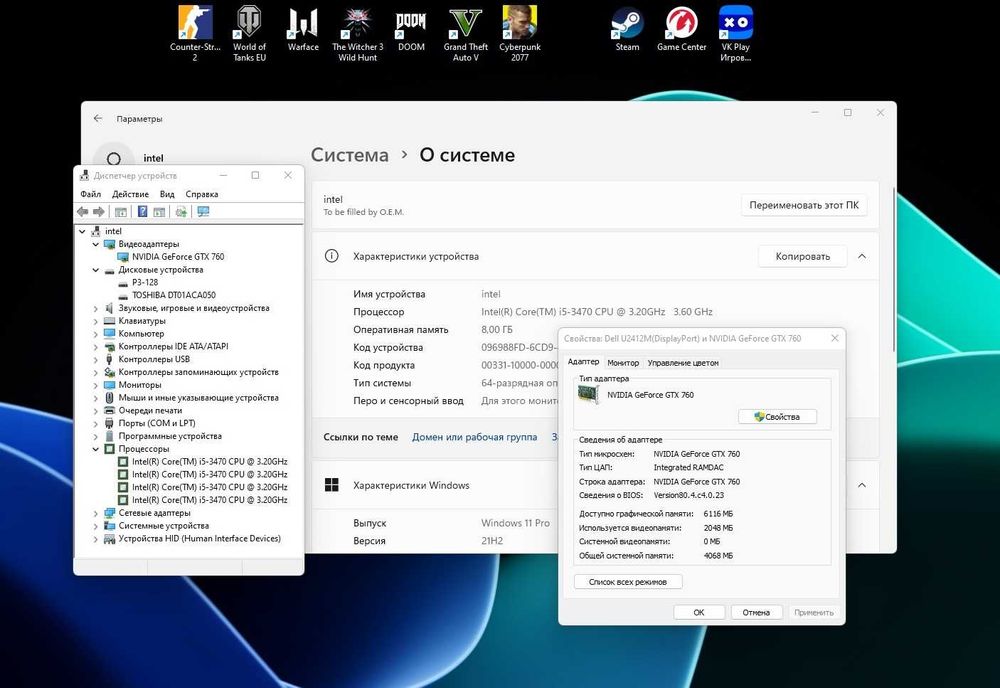The width and height of the screenshot is (1000, 688).
Task: Click the Система breadcrumb in Settings
Action: [349, 155]
